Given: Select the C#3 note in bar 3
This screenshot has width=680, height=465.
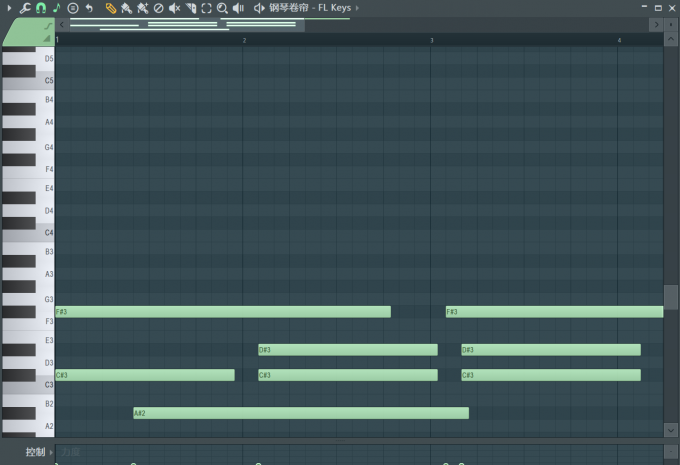Looking at the screenshot, I should pos(551,375).
